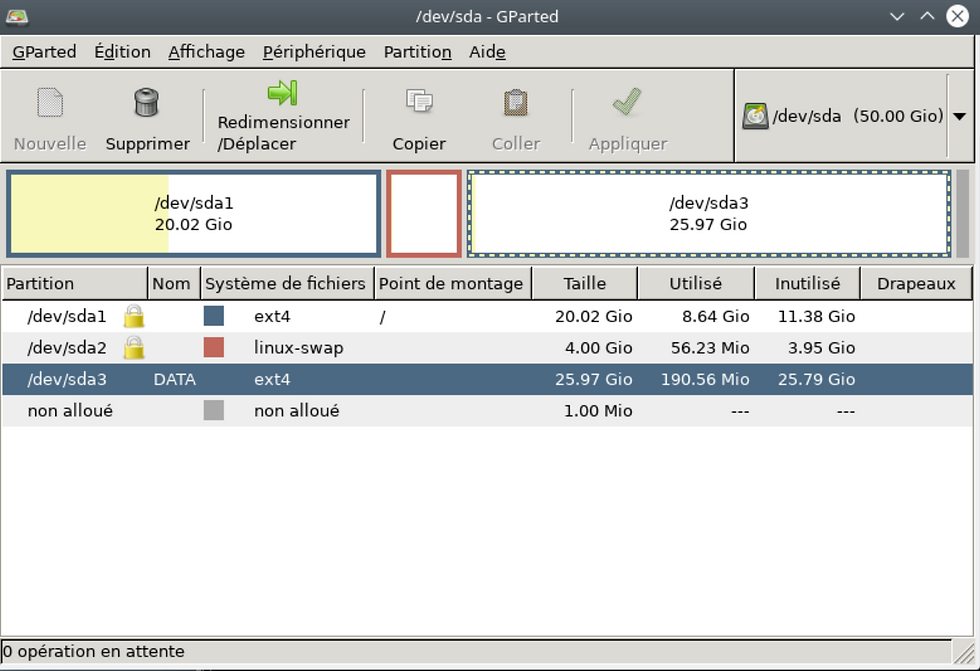Open the Partition menu
This screenshot has height=671, width=980.
pos(418,52)
